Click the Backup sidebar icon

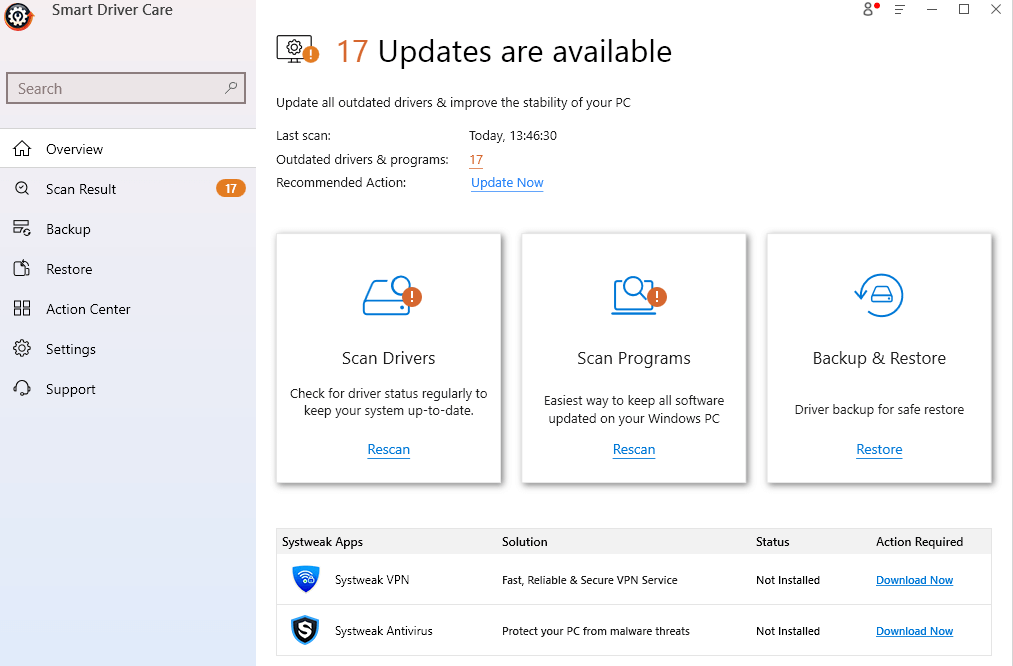22,229
